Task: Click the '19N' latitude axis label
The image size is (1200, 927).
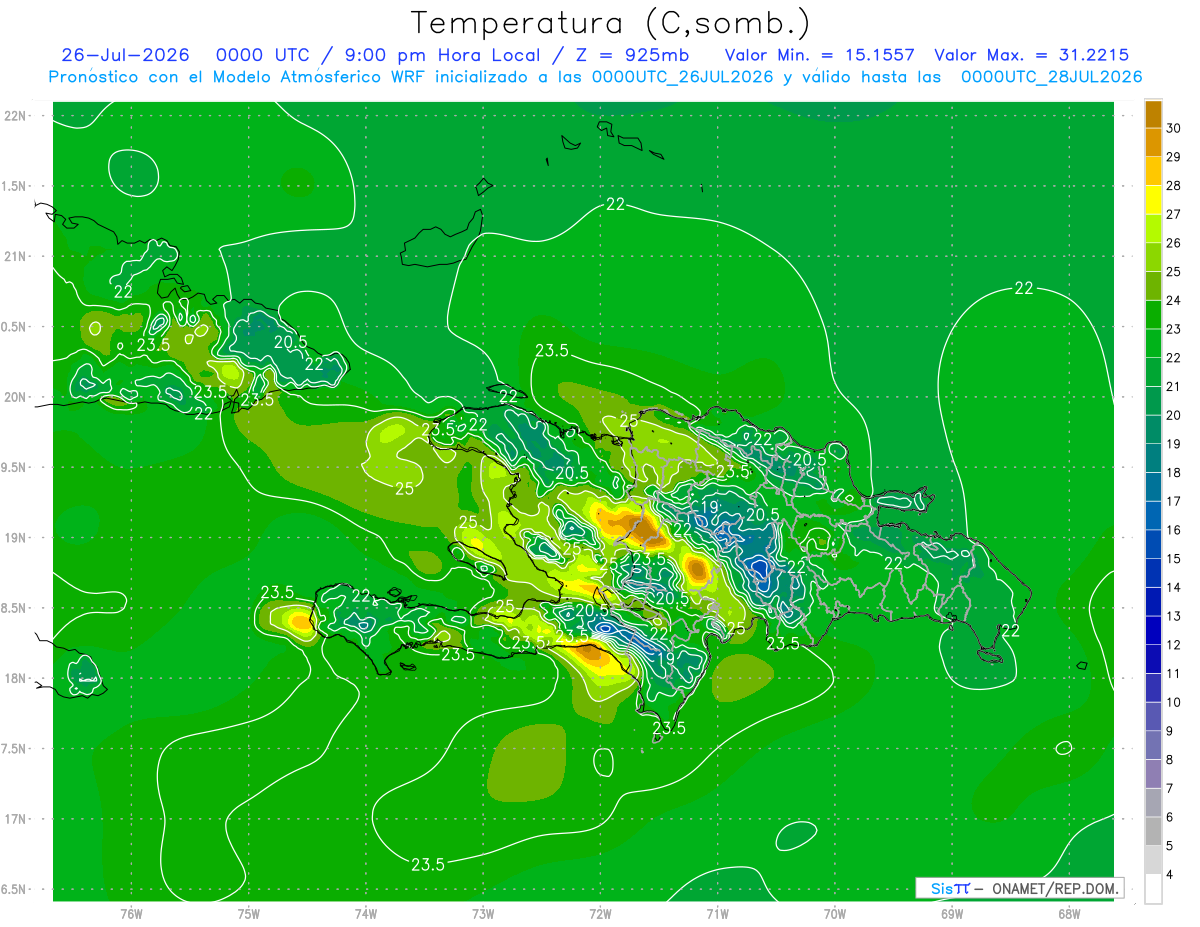Action: point(16,538)
